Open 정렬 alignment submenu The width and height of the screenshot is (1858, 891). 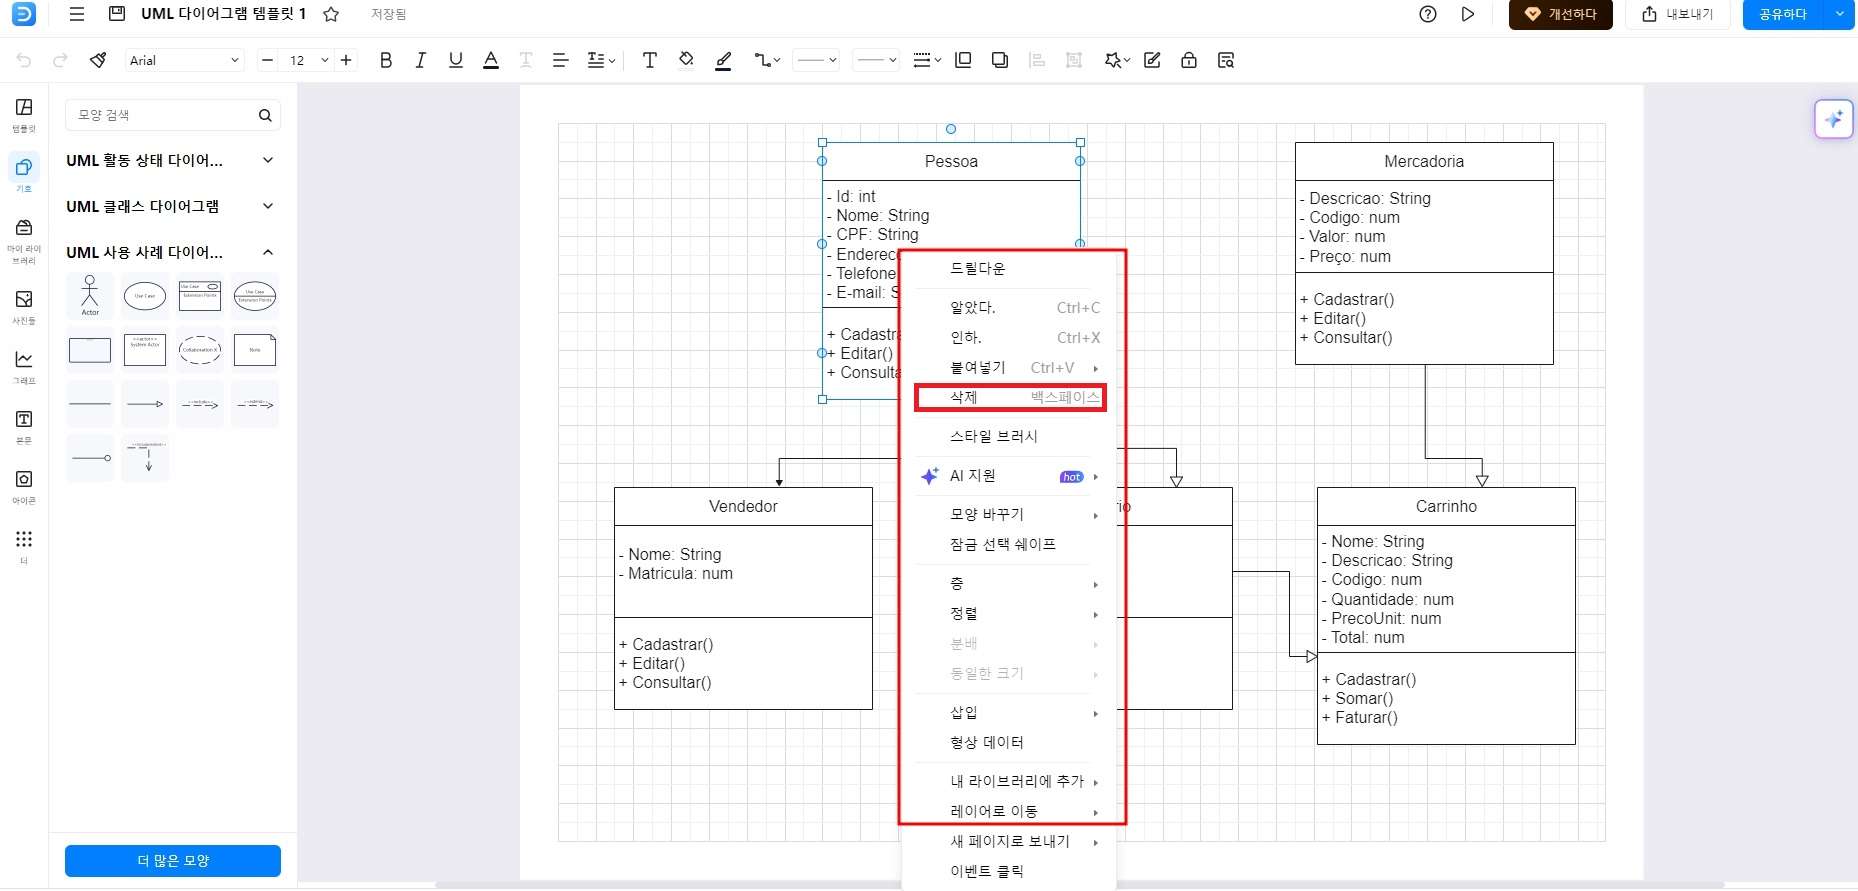[1010, 613]
